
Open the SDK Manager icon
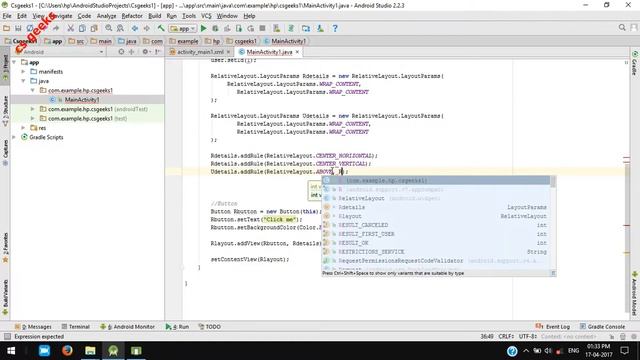(x=320, y=28)
